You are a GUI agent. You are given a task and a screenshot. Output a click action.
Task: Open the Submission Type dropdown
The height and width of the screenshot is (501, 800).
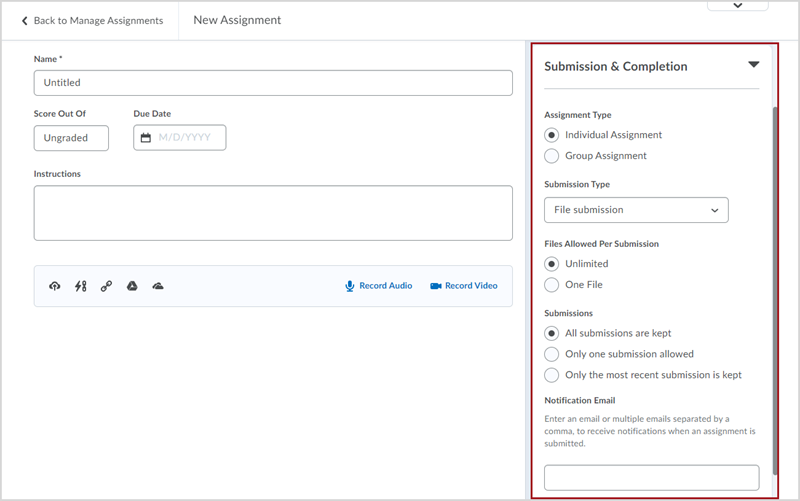pyautogui.click(x=636, y=210)
